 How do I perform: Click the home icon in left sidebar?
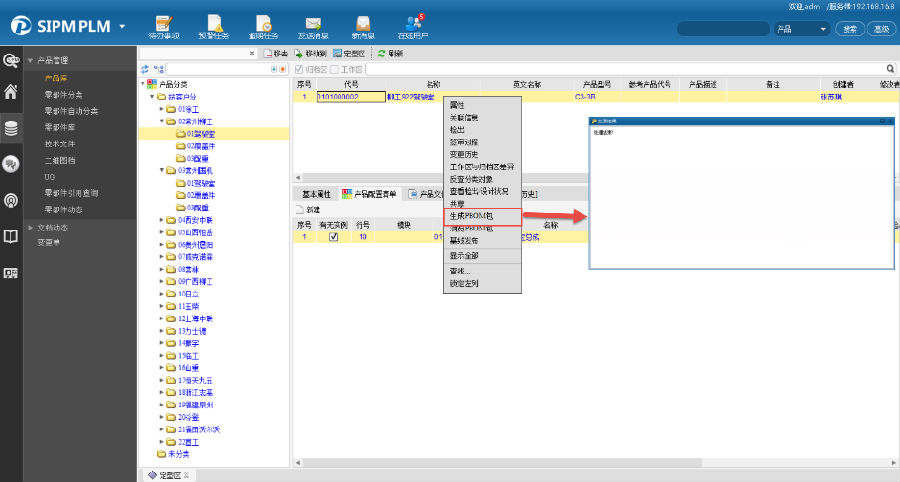[11, 93]
